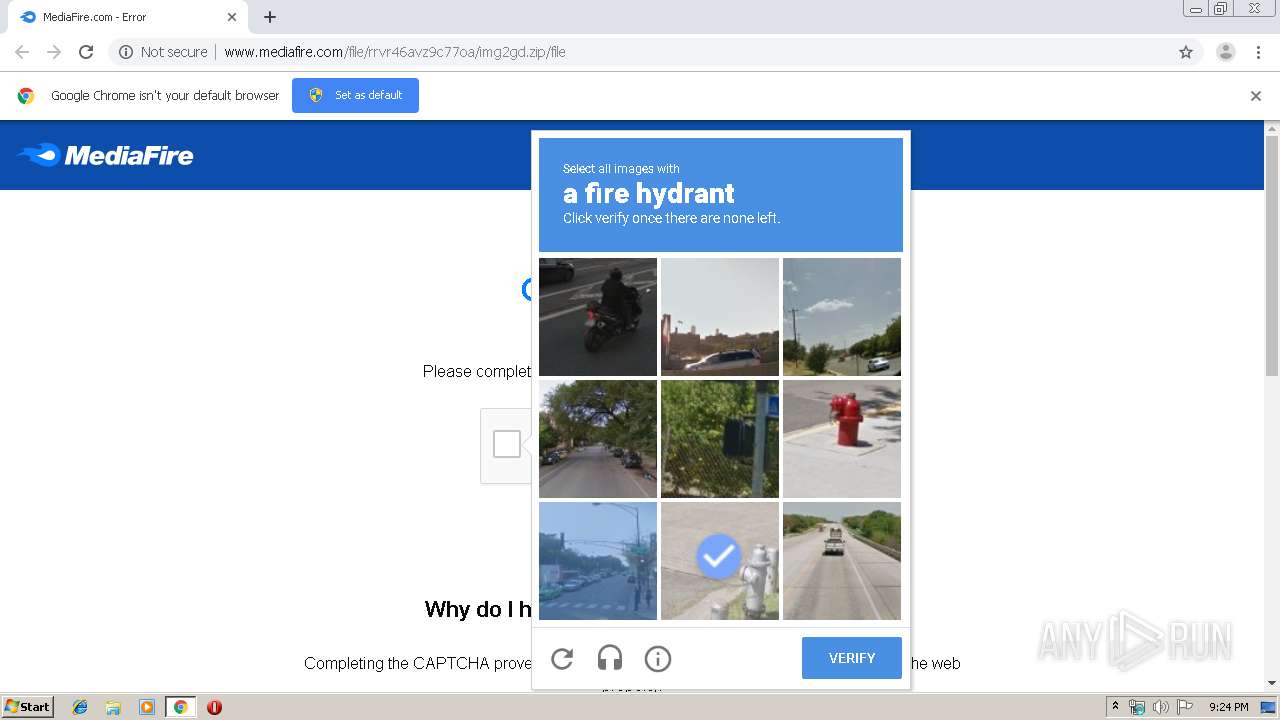Reload the CAPTCHA challenge images

click(562, 658)
